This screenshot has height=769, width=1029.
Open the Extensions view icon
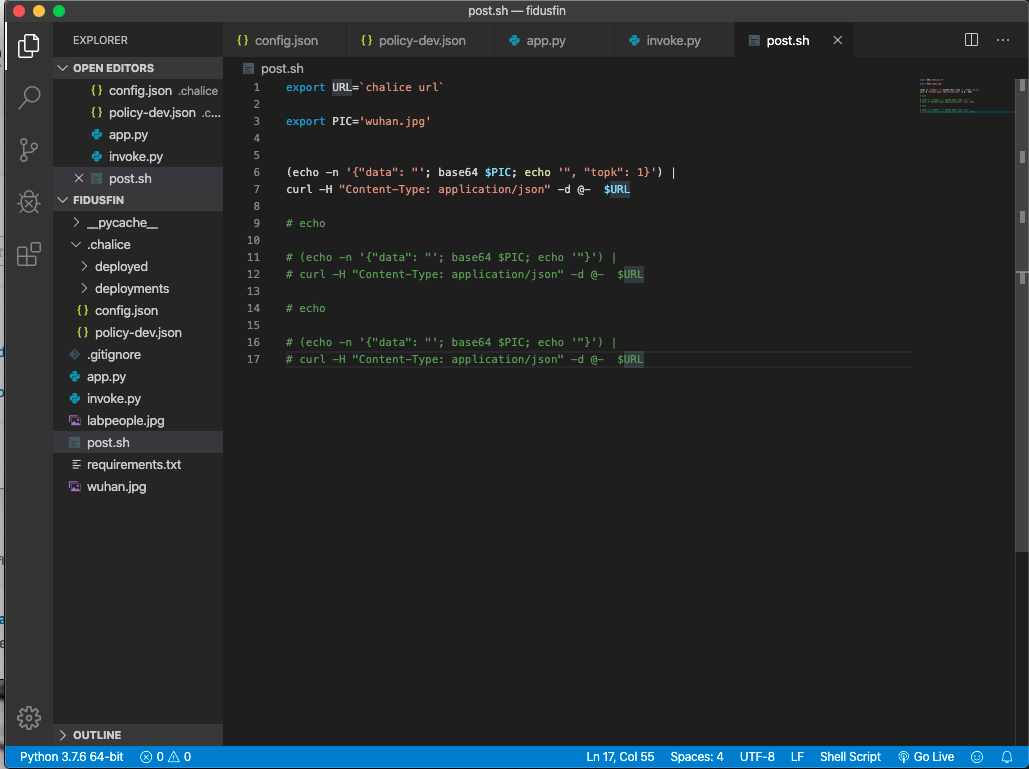point(29,254)
